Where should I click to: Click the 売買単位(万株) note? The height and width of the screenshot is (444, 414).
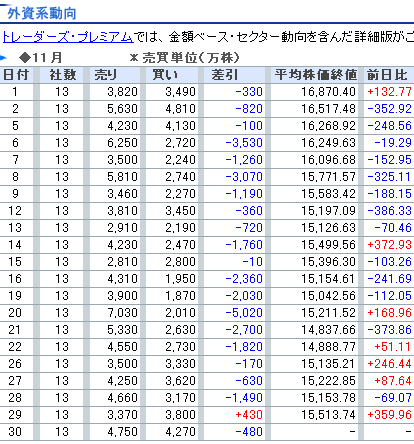click(185, 58)
